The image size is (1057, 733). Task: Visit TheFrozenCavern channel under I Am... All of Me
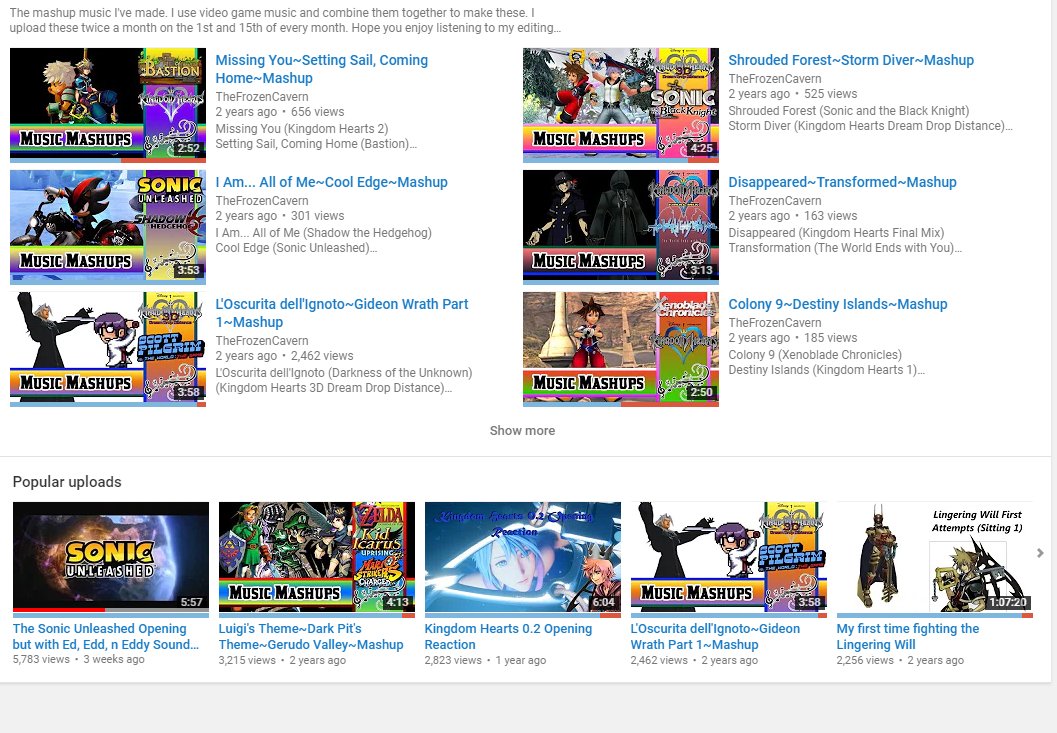coord(262,200)
